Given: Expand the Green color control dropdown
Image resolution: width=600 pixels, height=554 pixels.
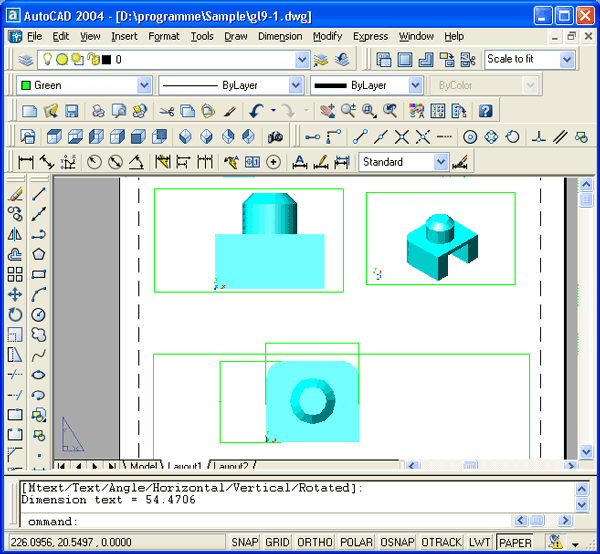Looking at the screenshot, I should coord(144,86).
